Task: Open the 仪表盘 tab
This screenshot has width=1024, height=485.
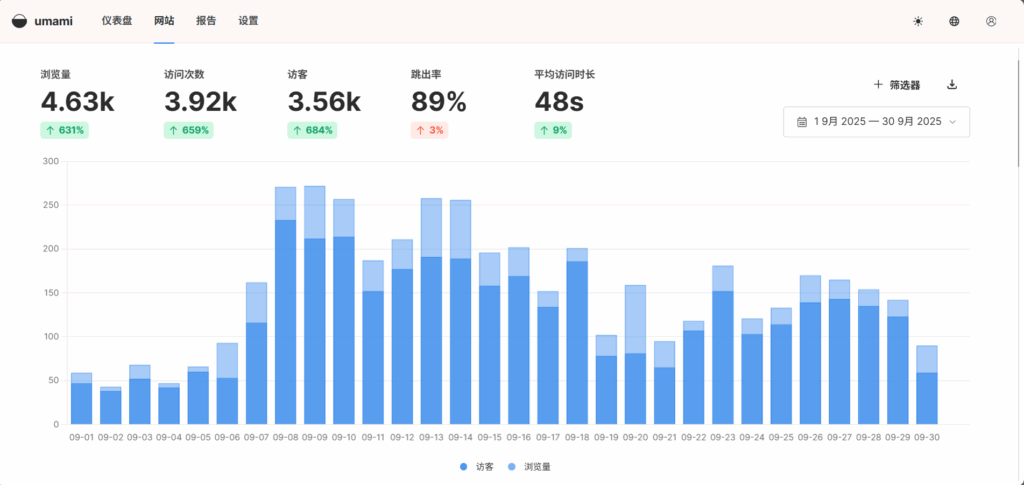Action: point(117,21)
